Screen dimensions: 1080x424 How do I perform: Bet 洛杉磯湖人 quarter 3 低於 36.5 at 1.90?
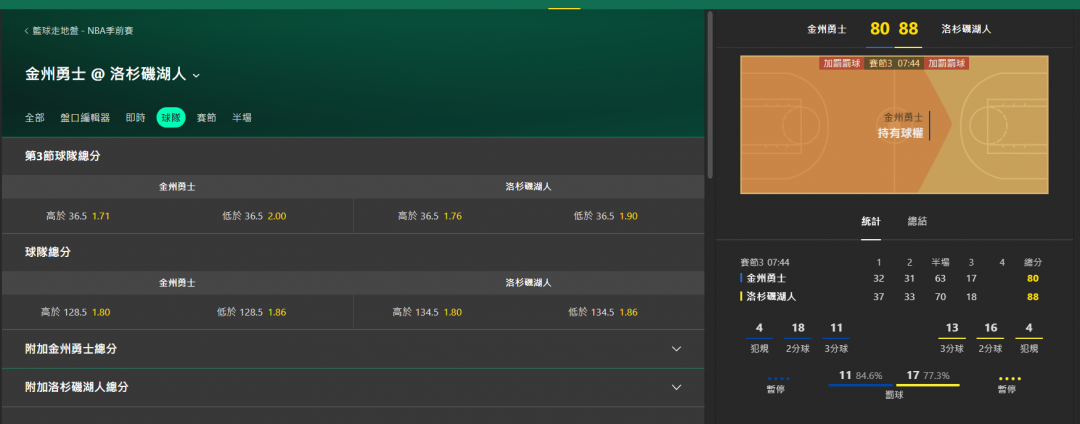point(605,216)
